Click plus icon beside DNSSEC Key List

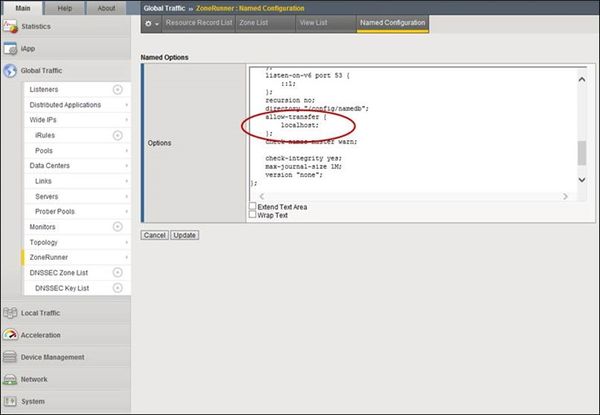(117, 288)
